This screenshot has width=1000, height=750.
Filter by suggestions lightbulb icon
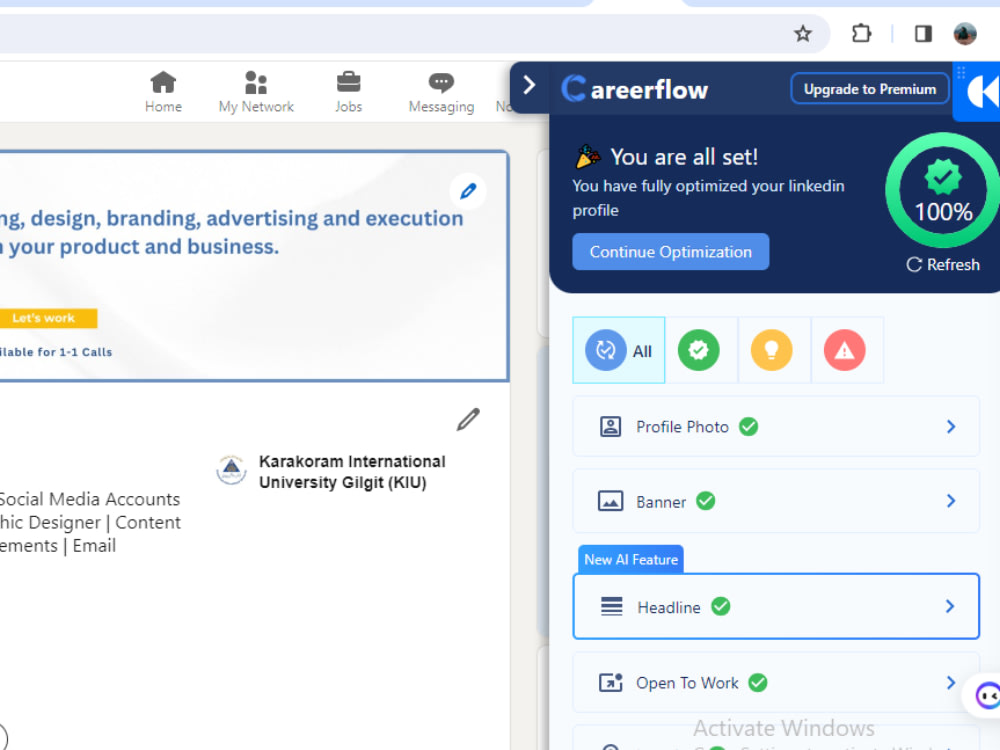coord(771,350)
